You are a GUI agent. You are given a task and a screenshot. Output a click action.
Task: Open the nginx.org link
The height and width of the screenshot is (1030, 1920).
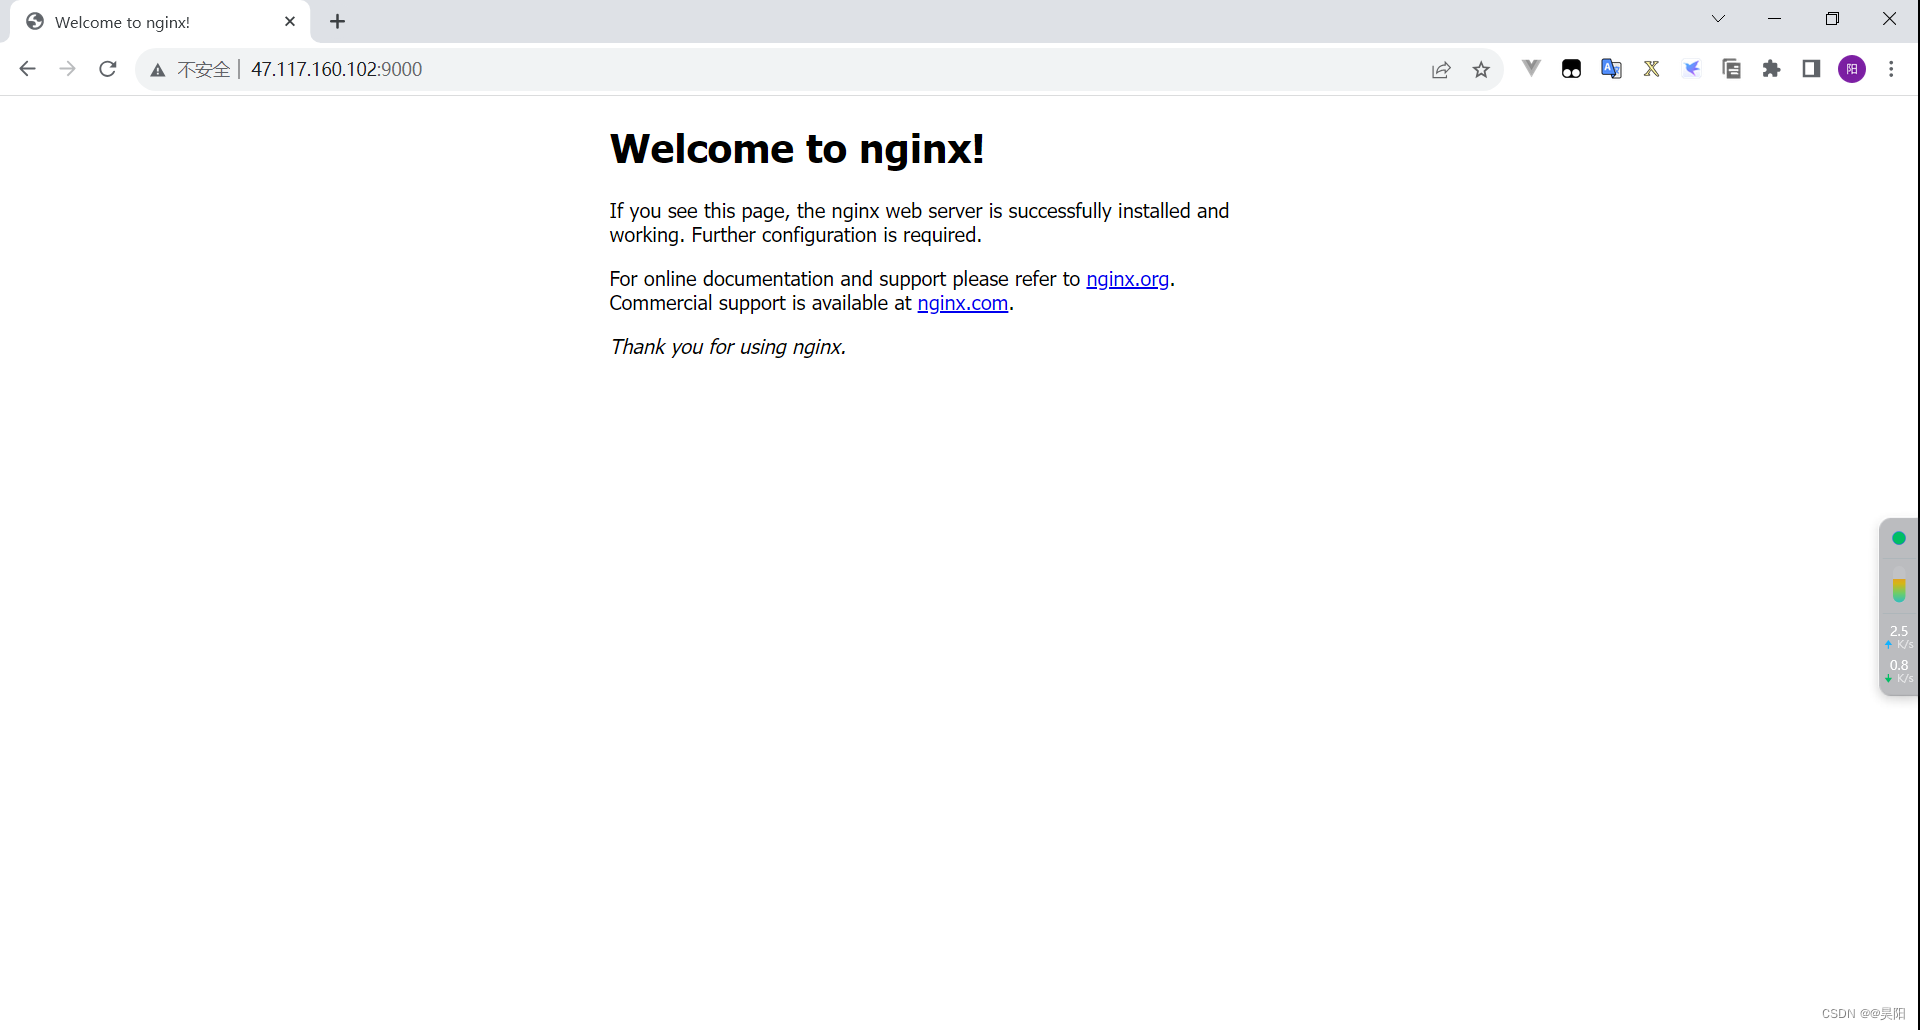(1127, 279)
